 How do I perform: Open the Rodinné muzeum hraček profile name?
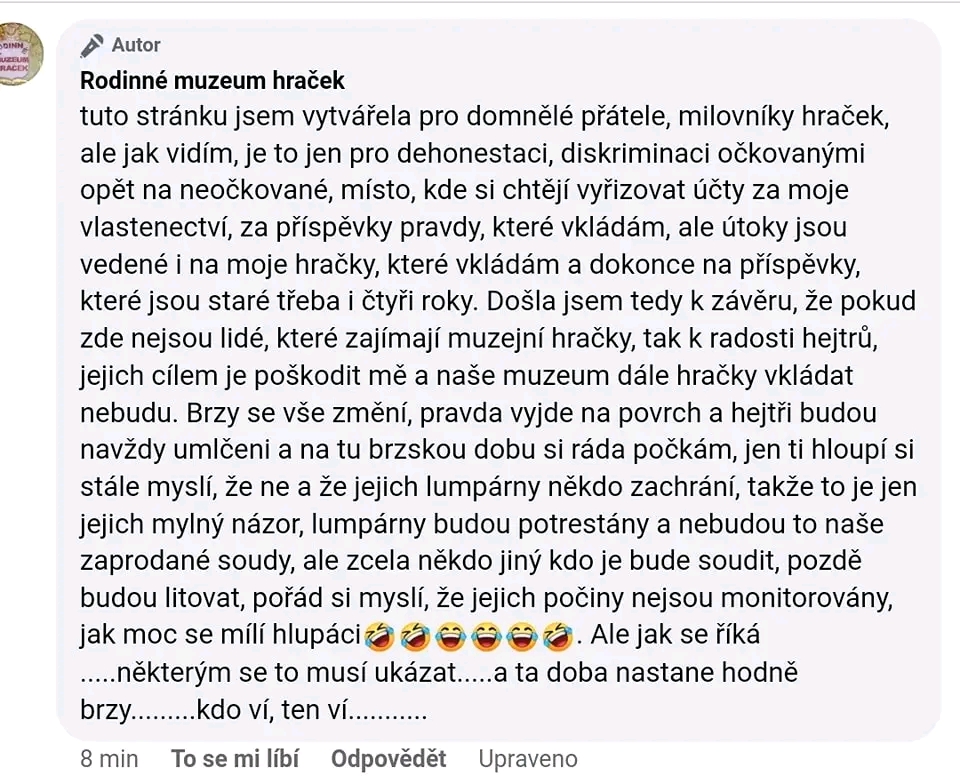(x=211, y=80)
